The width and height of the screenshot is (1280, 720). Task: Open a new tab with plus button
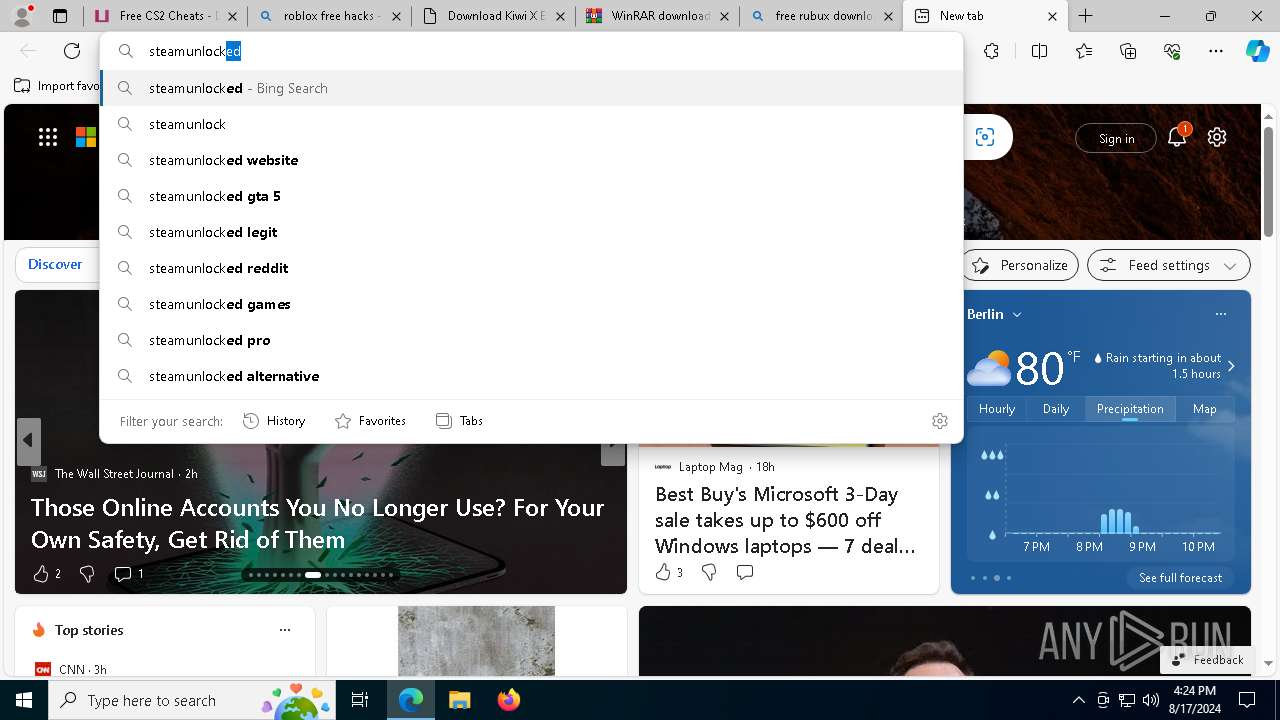click(x=1085, y=16)
